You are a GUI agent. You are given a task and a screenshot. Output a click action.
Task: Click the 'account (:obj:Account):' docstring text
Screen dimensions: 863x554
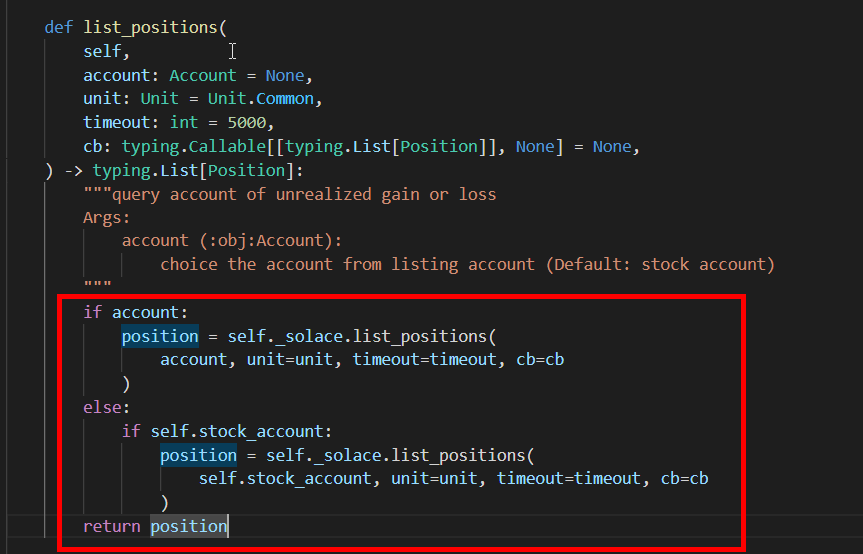point(232,241)
